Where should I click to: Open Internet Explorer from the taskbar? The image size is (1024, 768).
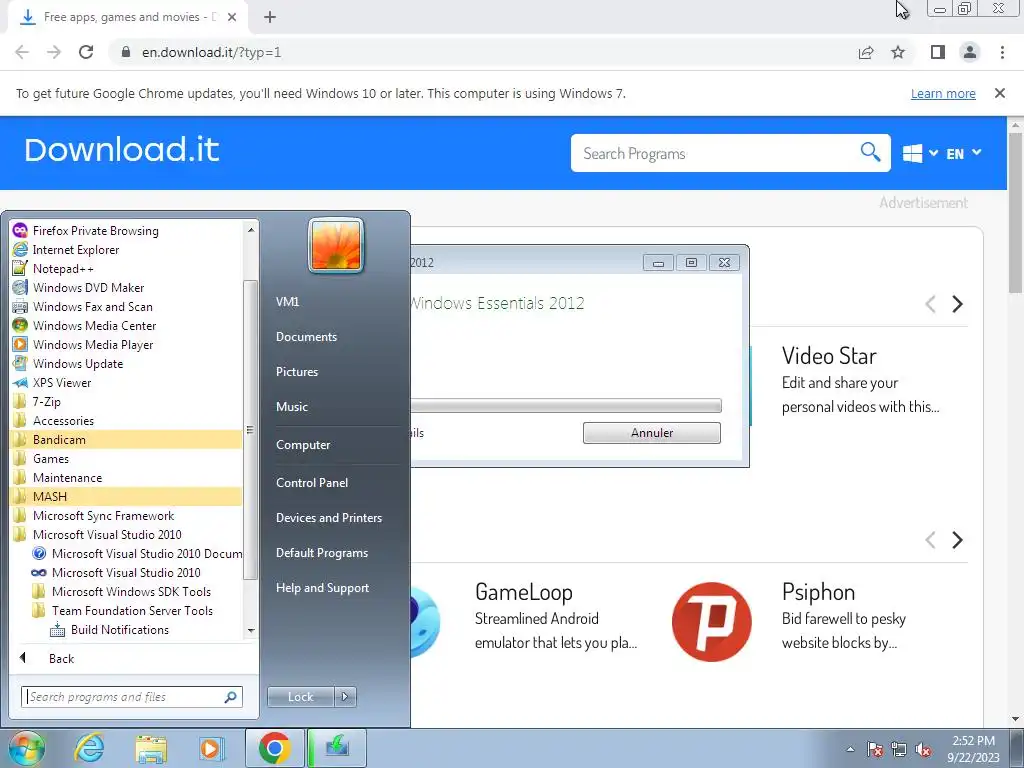(x=89, y=748)
